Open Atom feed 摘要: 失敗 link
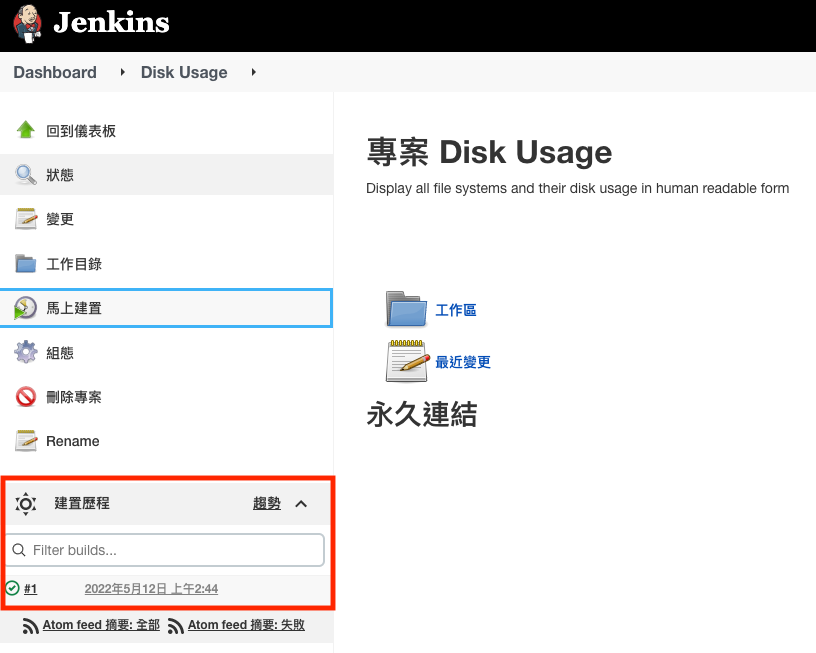The width and height of the screenshot is (816, 653). point(247,624)
